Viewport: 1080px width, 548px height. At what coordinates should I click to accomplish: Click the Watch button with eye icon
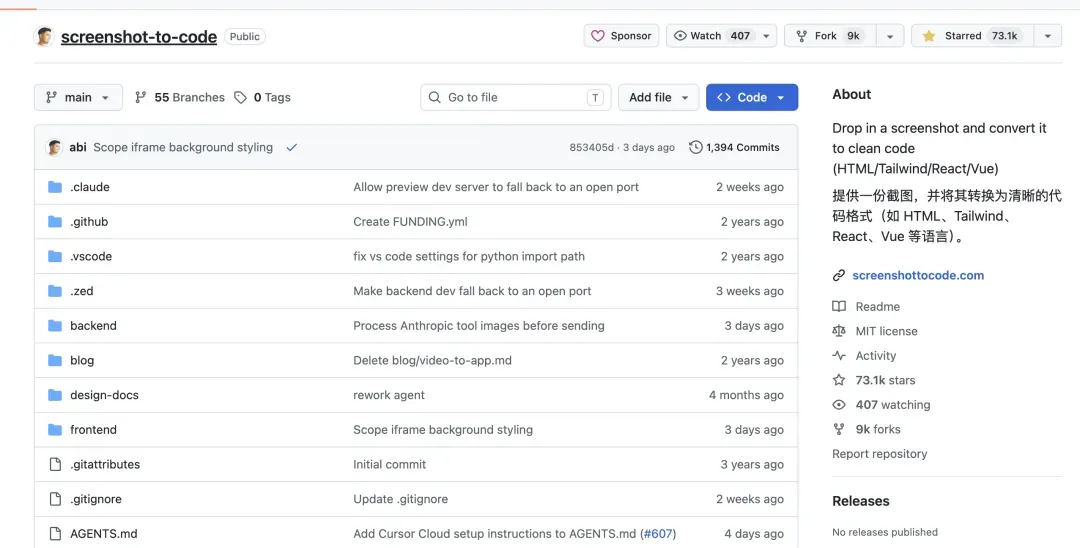(x=721, y=36)
